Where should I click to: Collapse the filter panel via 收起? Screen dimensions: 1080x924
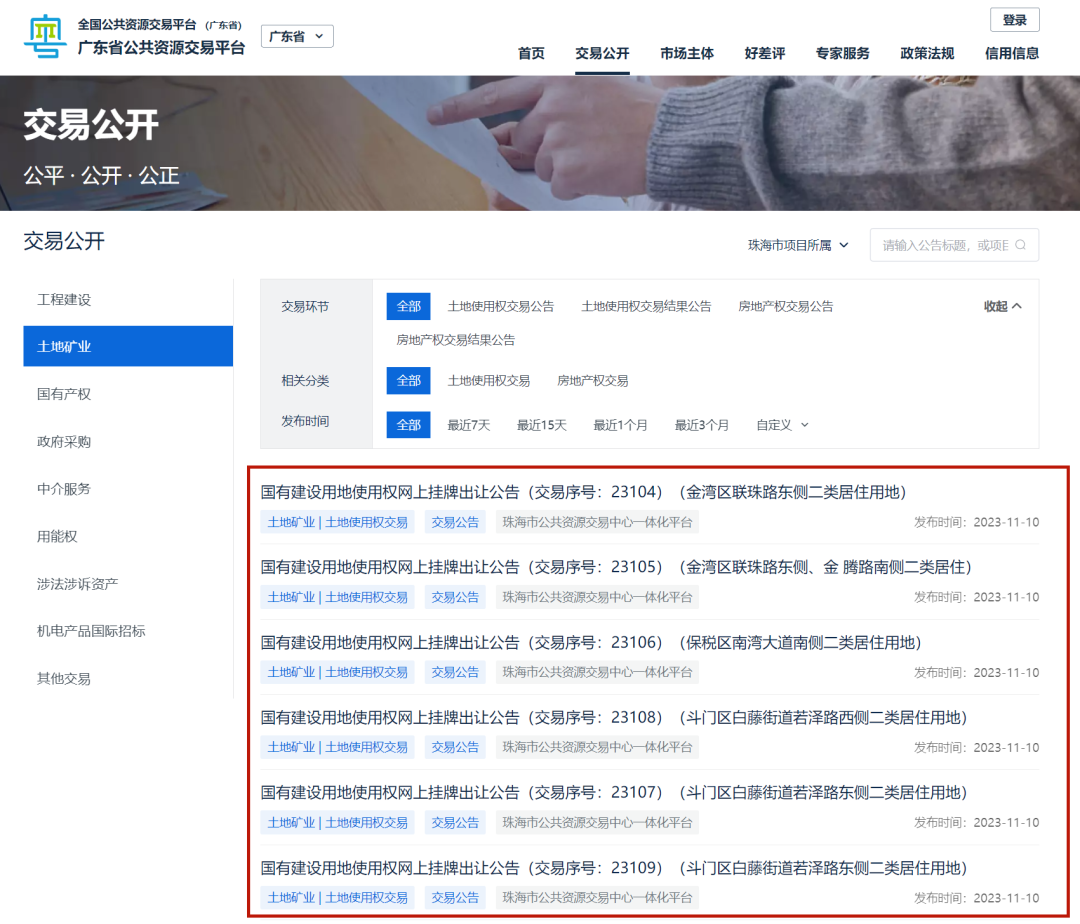1003,306
